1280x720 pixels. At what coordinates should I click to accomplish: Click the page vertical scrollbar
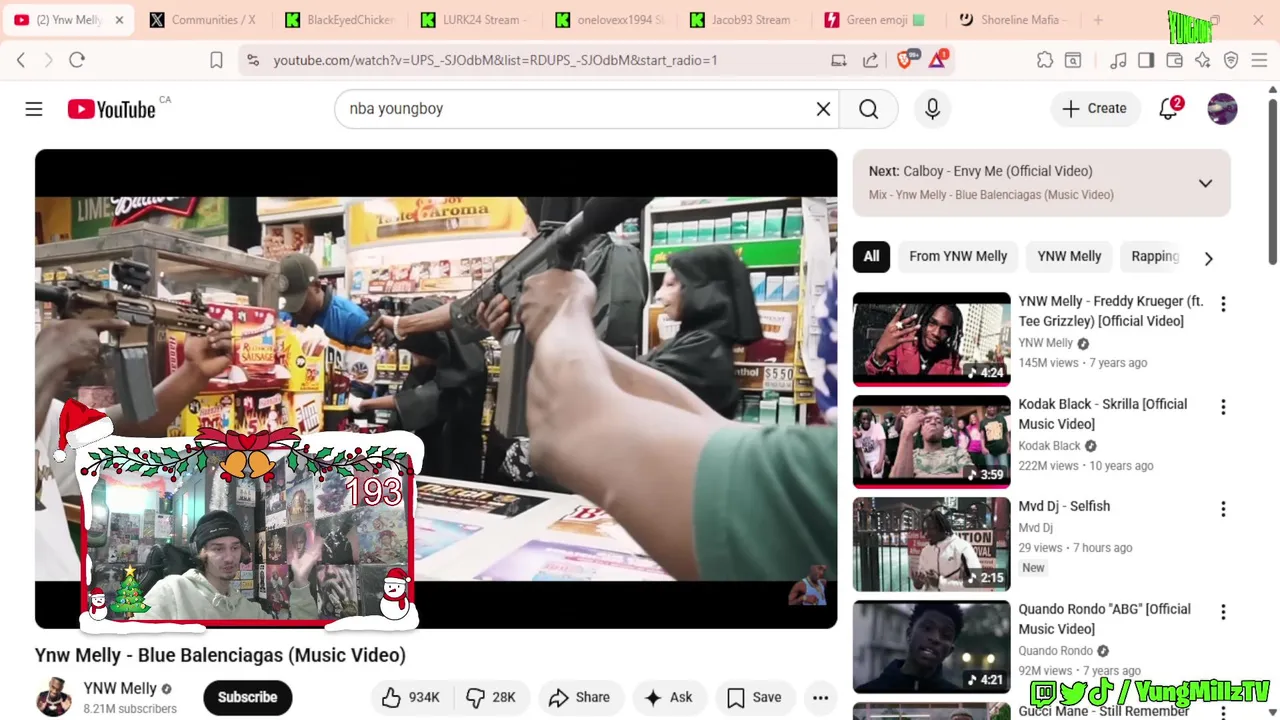1272,180
